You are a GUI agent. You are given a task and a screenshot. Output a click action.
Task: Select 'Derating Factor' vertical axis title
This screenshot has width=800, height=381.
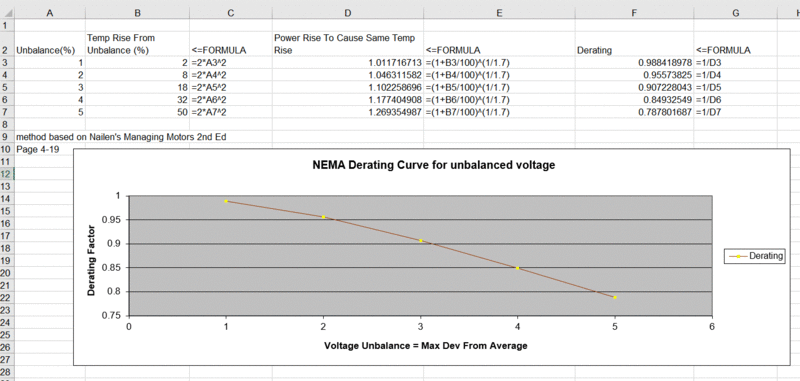[x=91, y=261]
